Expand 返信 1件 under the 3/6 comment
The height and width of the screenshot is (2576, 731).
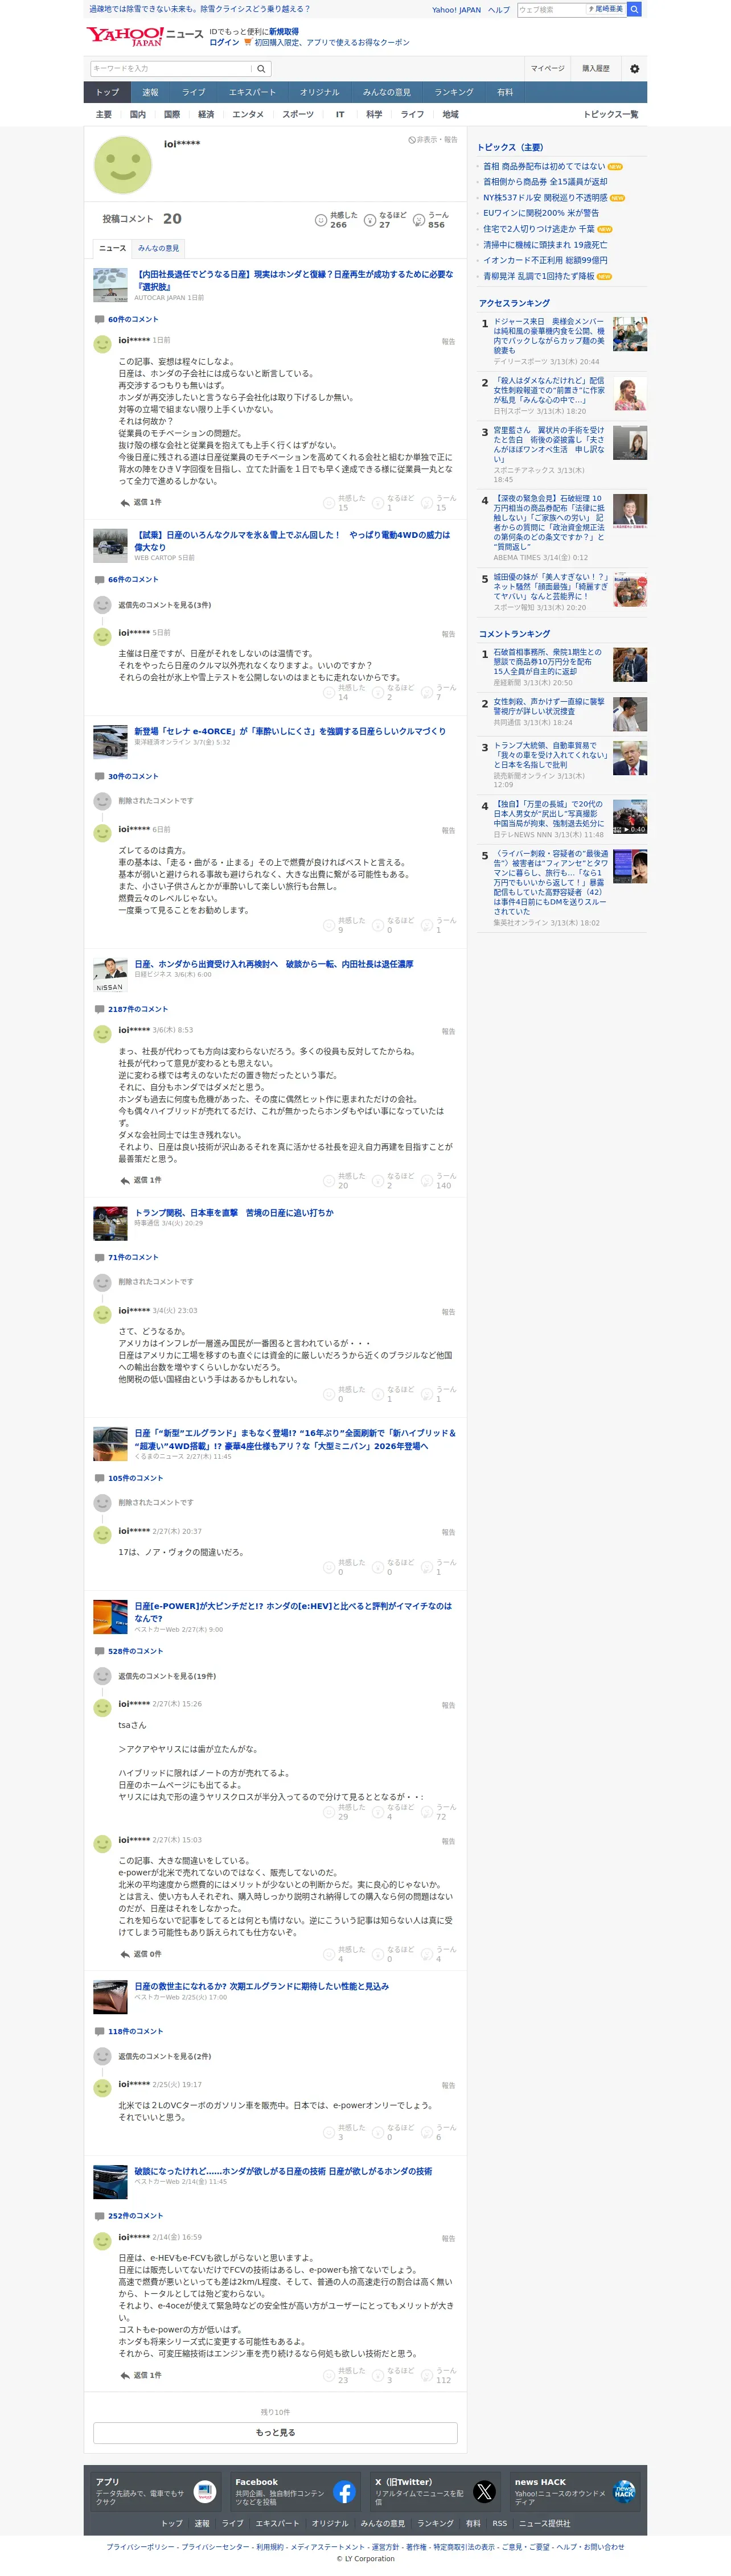pos(140,1180)
